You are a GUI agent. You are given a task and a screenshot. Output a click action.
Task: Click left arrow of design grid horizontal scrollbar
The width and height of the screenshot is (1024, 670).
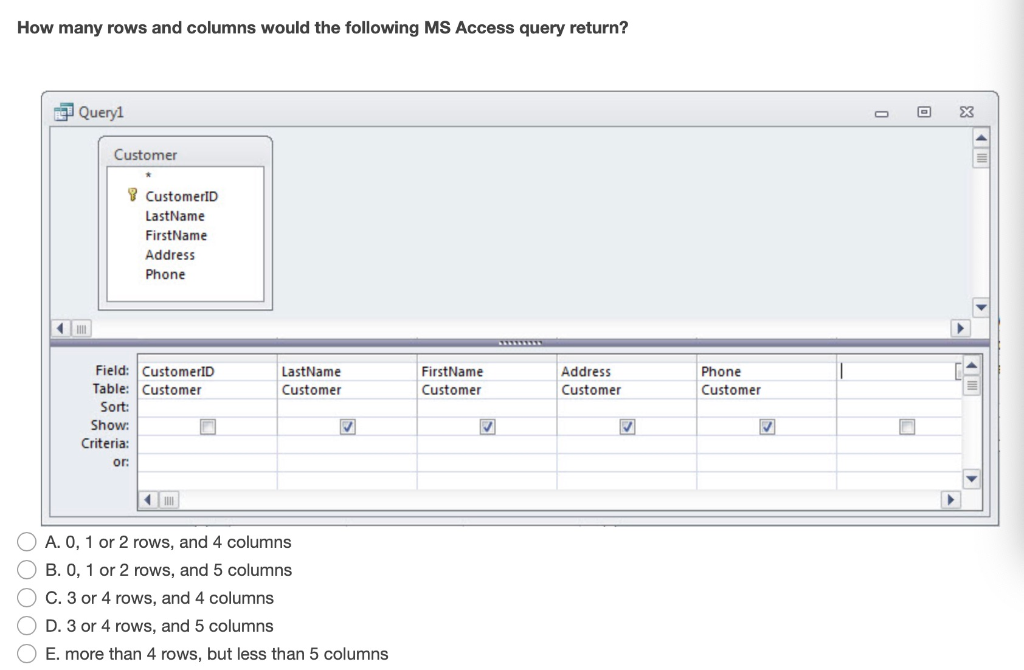(x=148, y=500)
